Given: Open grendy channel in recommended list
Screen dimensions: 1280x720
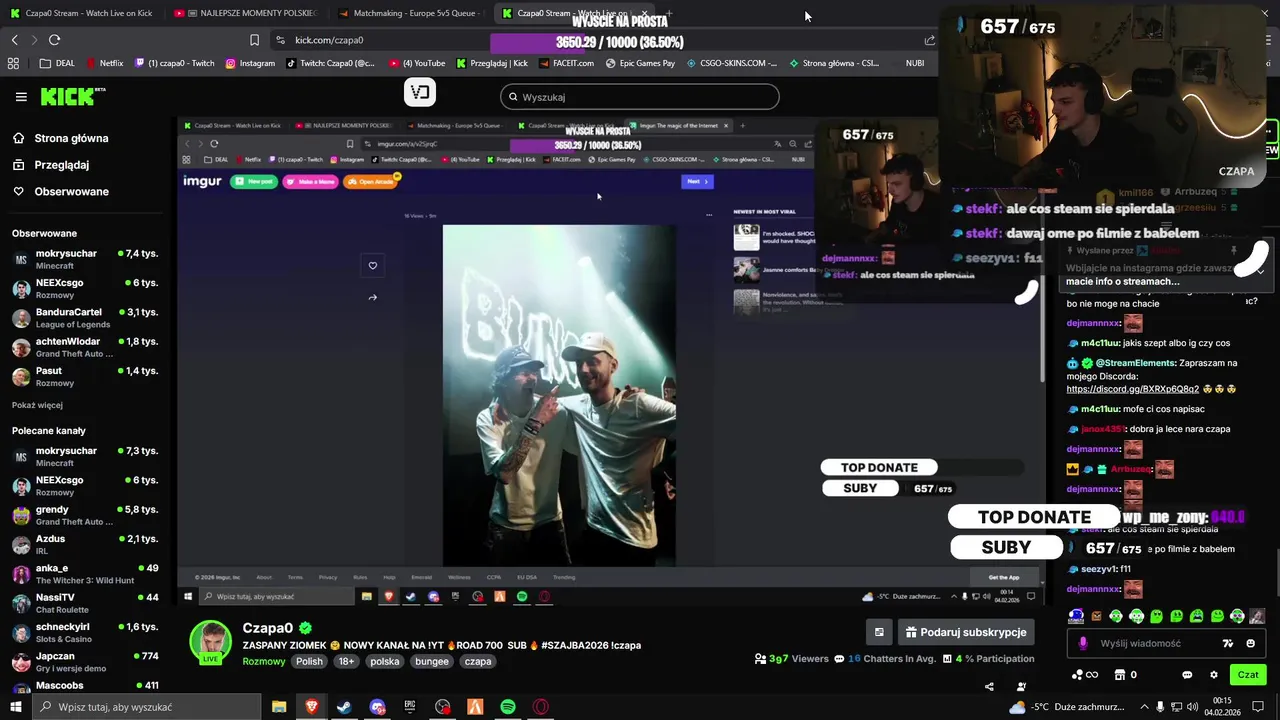Looking at the screenshot, I should [x=84, y=515].
